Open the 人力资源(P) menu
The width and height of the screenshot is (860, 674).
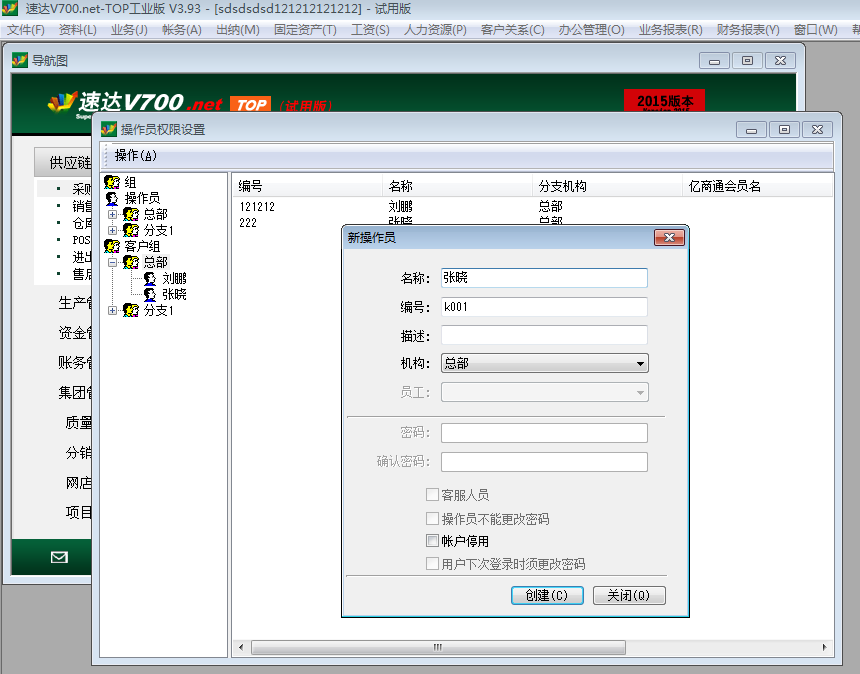(435, 30)
